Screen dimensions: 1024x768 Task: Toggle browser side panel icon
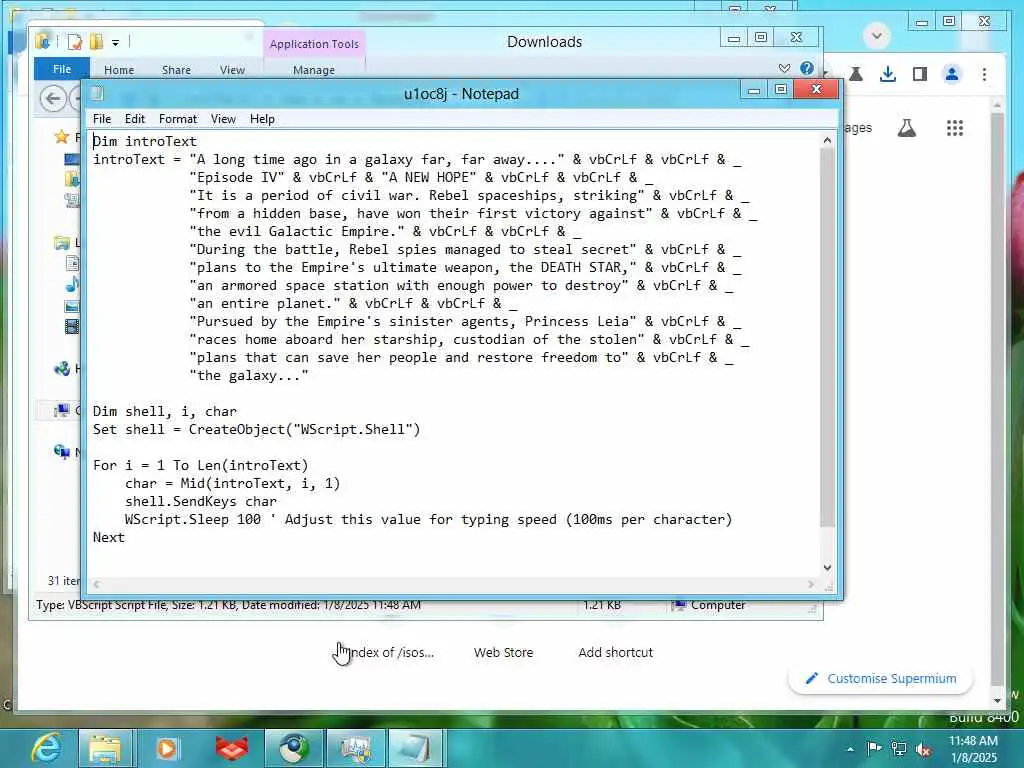pyautogui.click(x=920, y=74)
